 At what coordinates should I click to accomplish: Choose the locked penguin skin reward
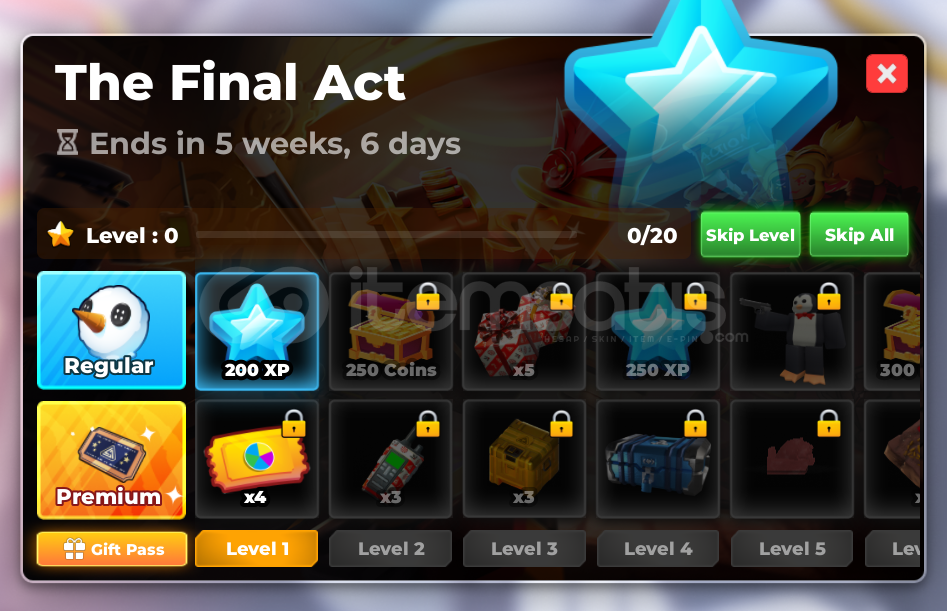tap(792, 331)
